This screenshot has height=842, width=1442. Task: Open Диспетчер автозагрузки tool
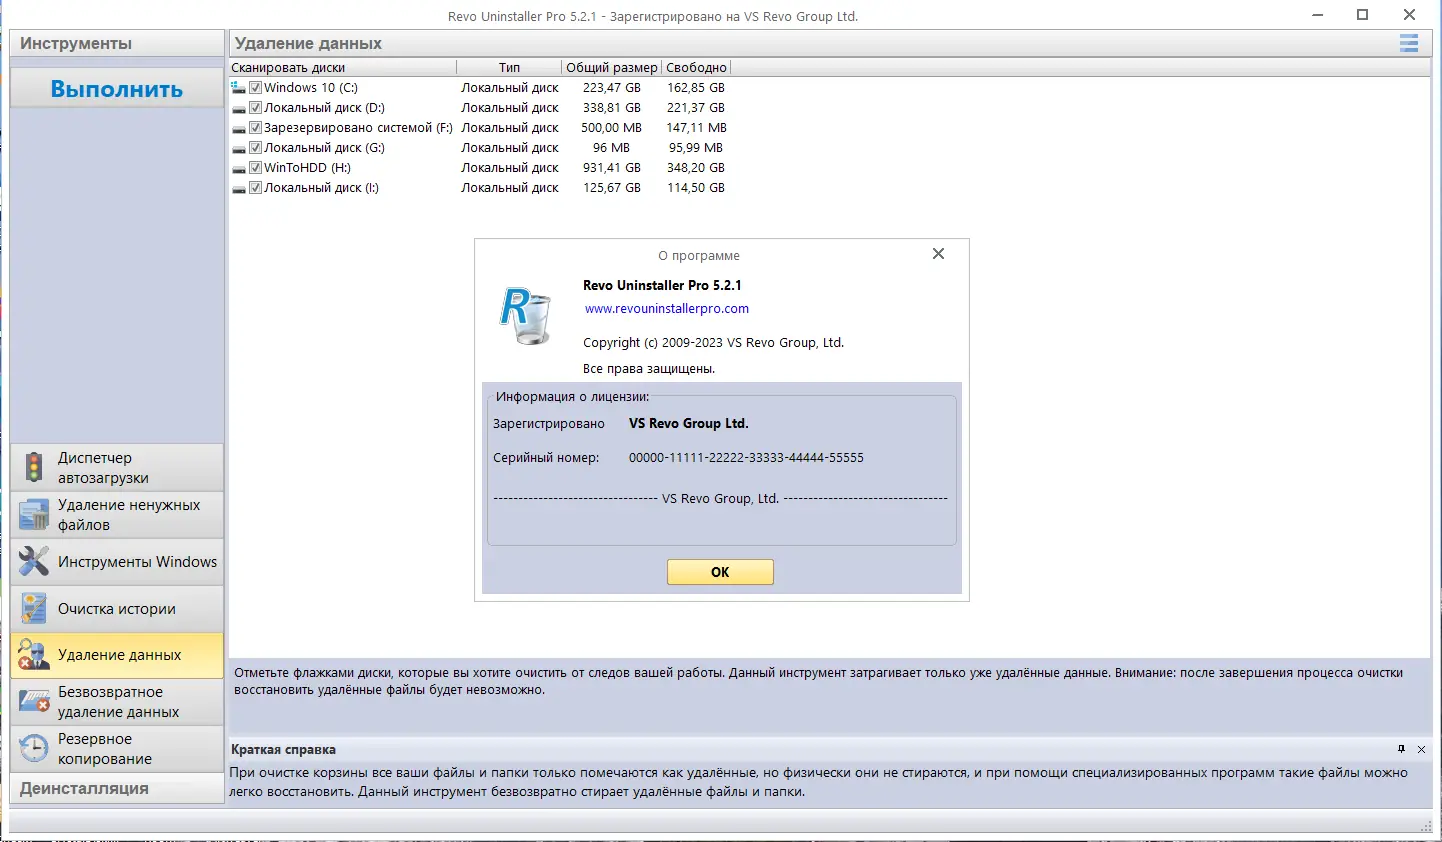point(117,467)
